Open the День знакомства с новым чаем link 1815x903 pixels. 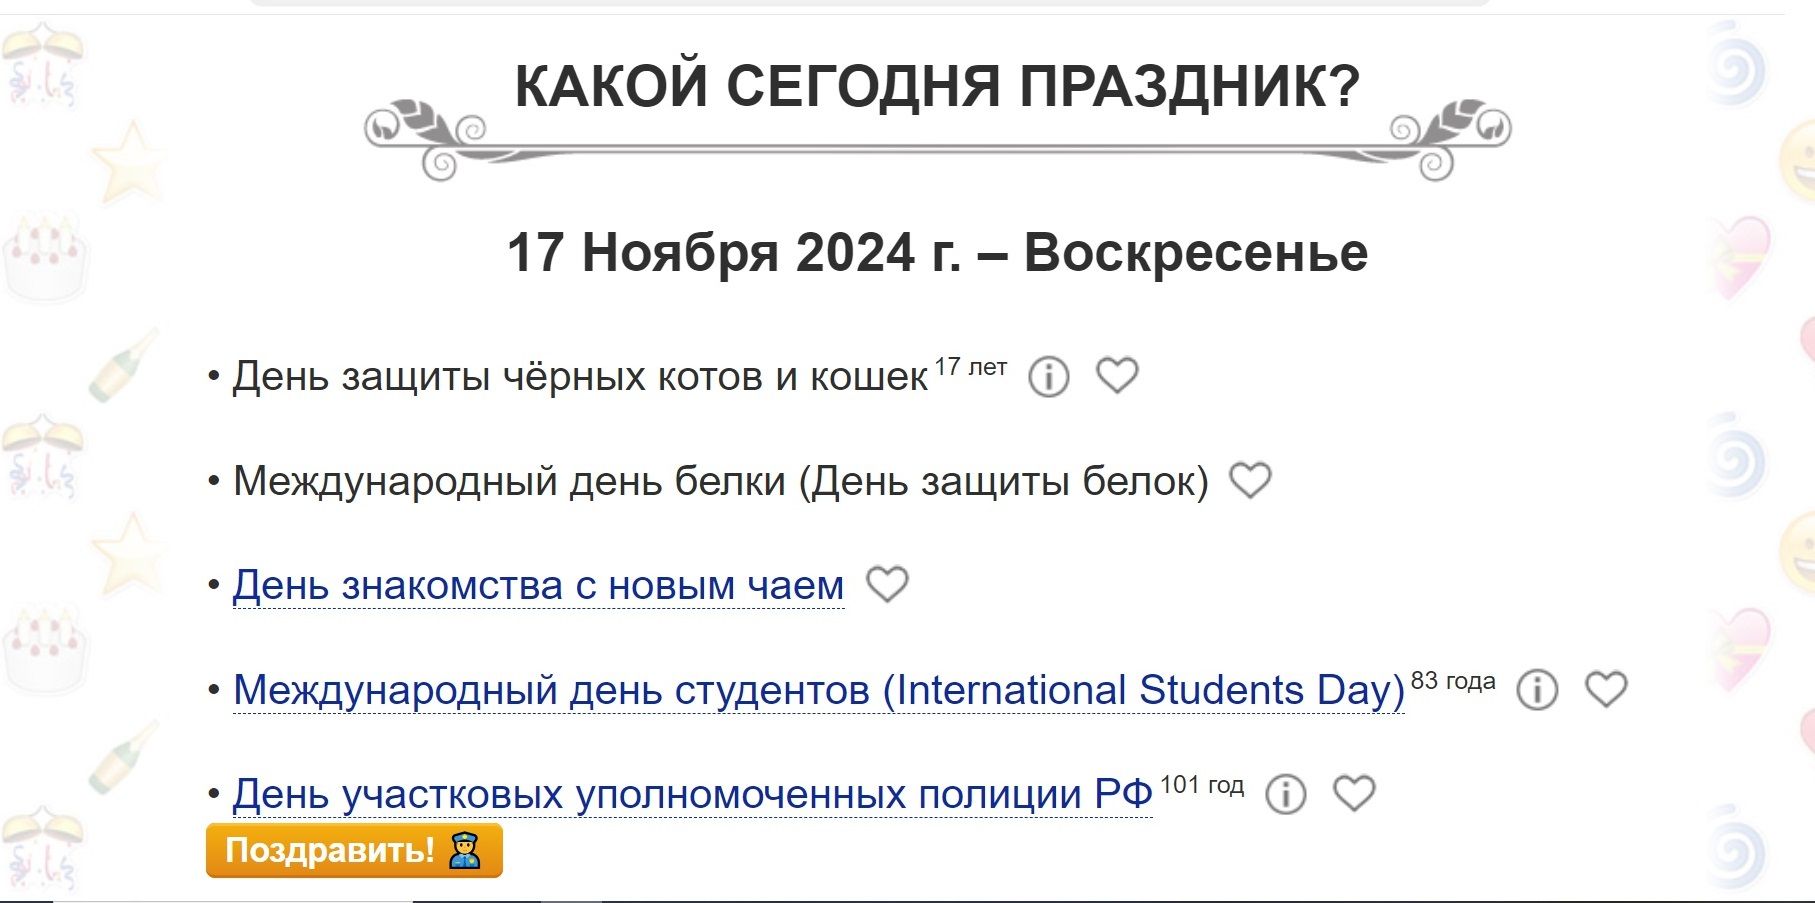pyautogui.click(x=538, y=586)
